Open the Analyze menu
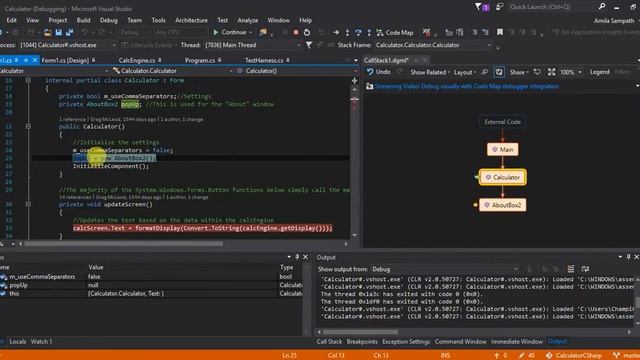Image resolution: width=640 pixels, height=360 pixels. (248, 20)
